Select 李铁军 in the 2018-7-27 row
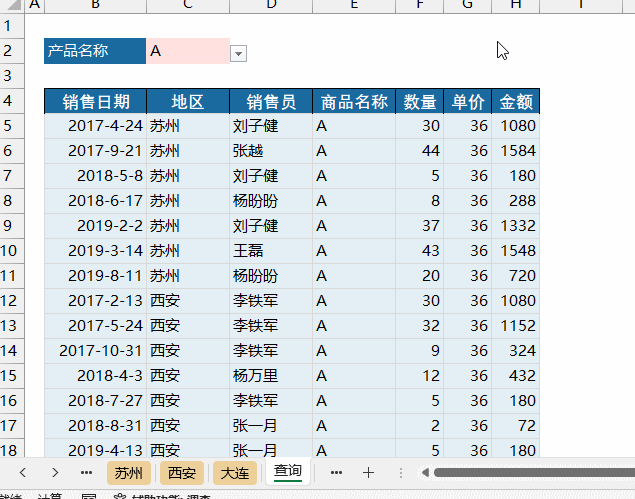Screen dimensions: 635x499 coord(271,401)
